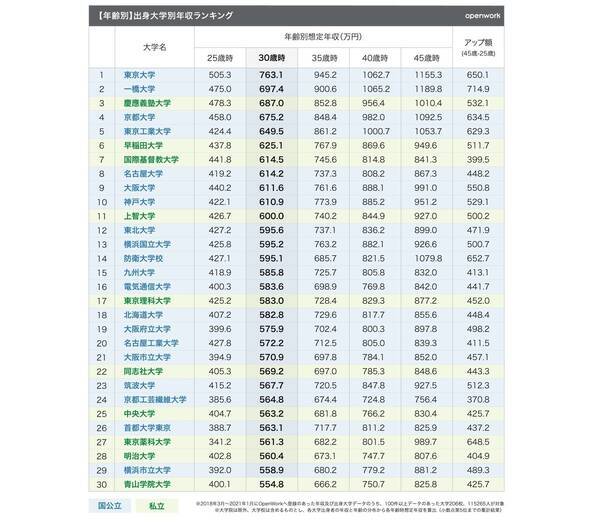Open the 一橋大学 entry
Image resolution: width=600 pixels, height=523 pixels.
click(x=139, y=89)
